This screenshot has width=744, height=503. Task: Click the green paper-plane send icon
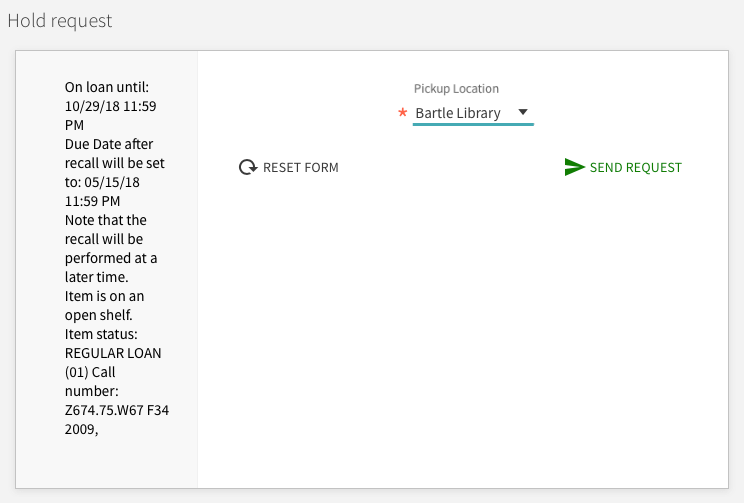click(x=574, y=167)
